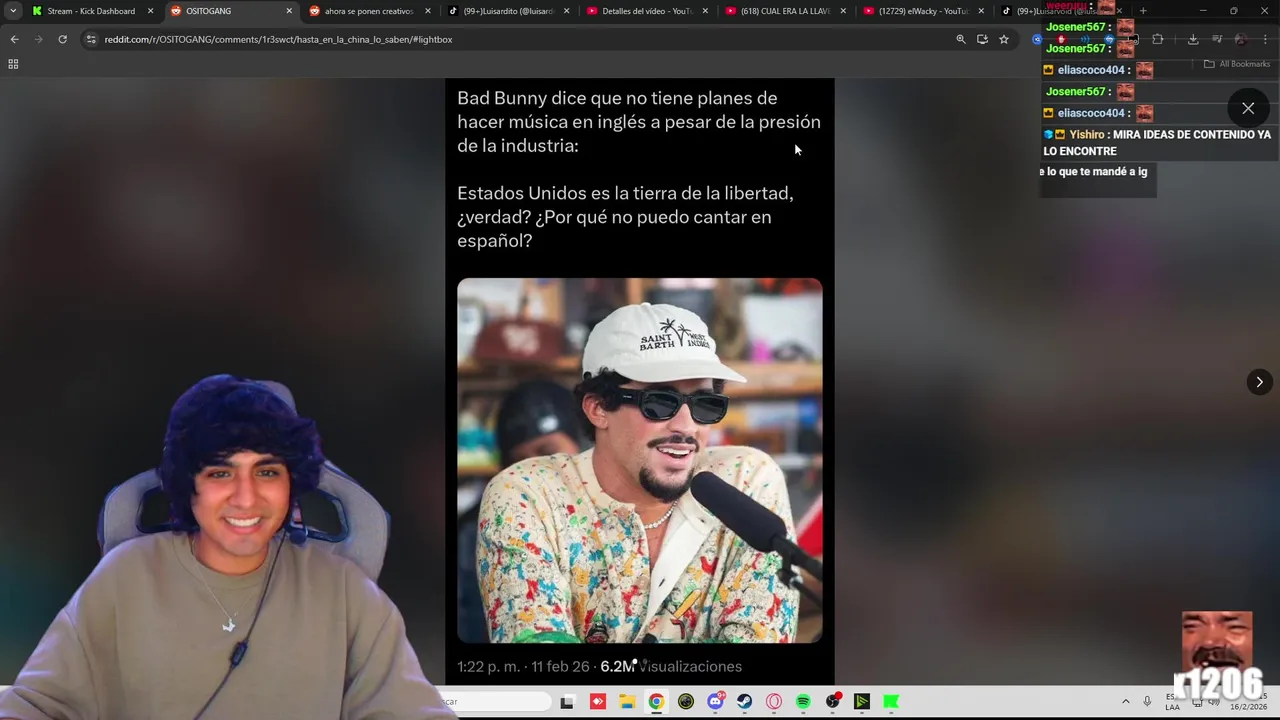Open OBS Studio from the taskbar
The width and height of the screenshot is (1280, 720).
tap(833, 702)
